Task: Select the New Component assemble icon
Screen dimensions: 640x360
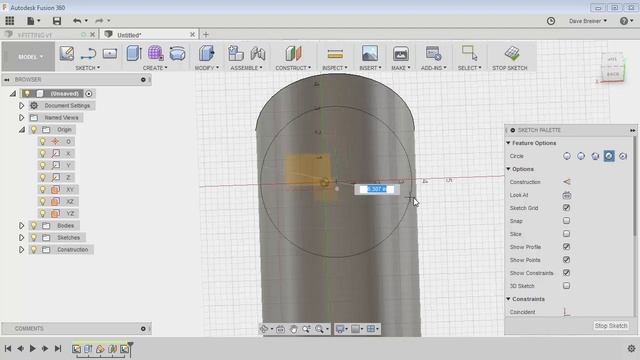Action: 236,53
